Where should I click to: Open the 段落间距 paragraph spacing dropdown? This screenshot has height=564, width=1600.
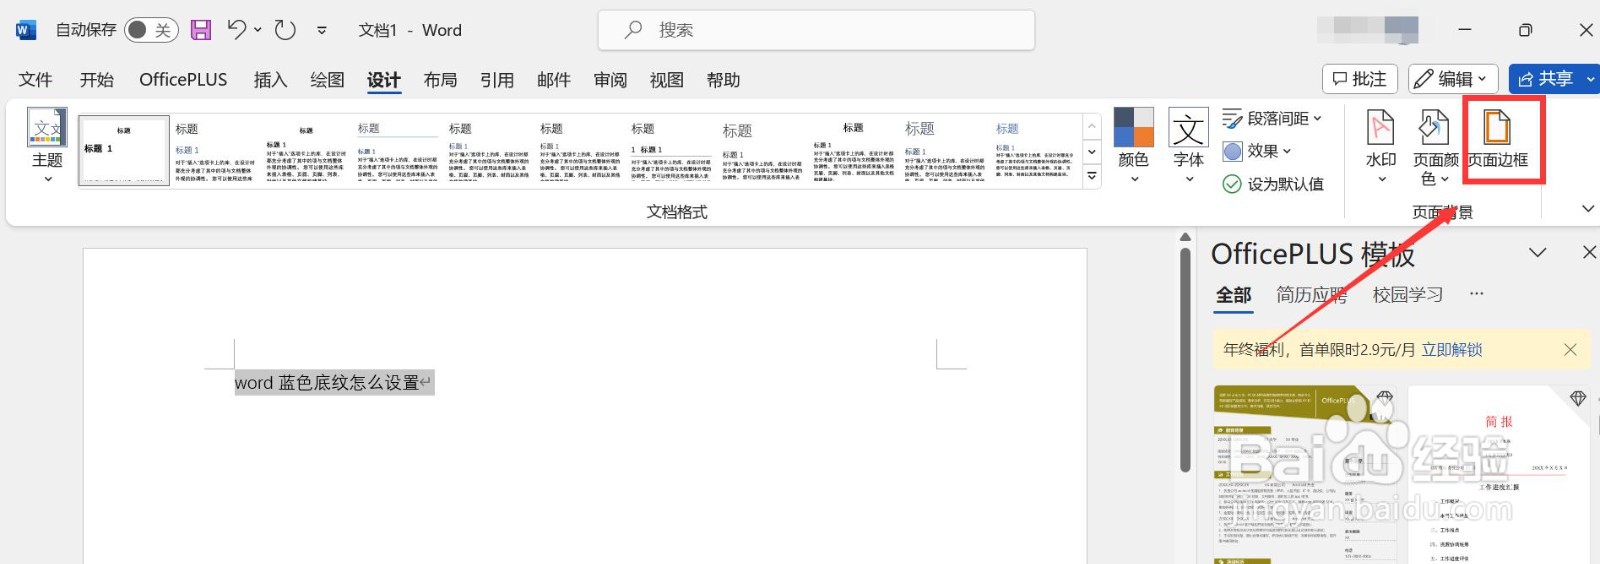tap(1272, 118)
